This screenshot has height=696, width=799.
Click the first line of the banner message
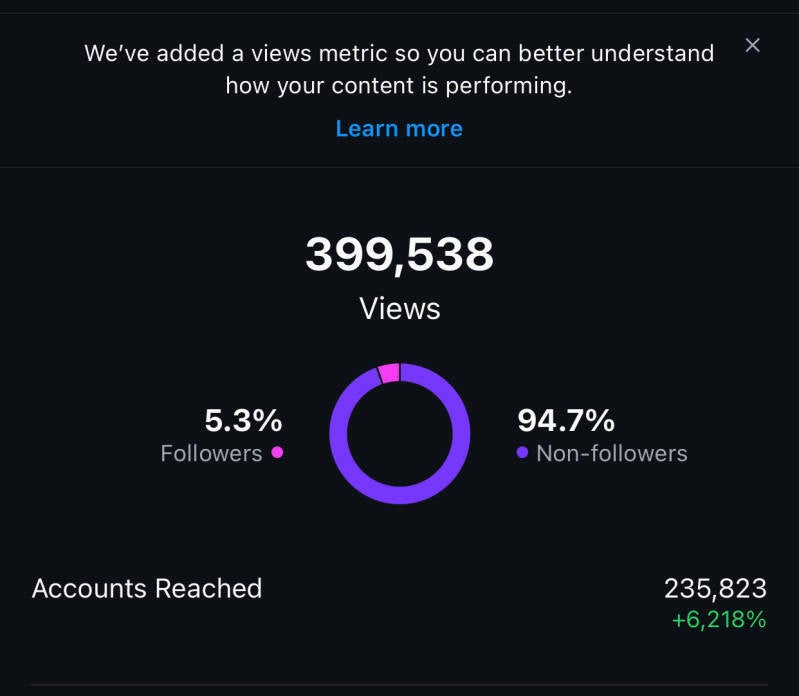pos(399,53)
